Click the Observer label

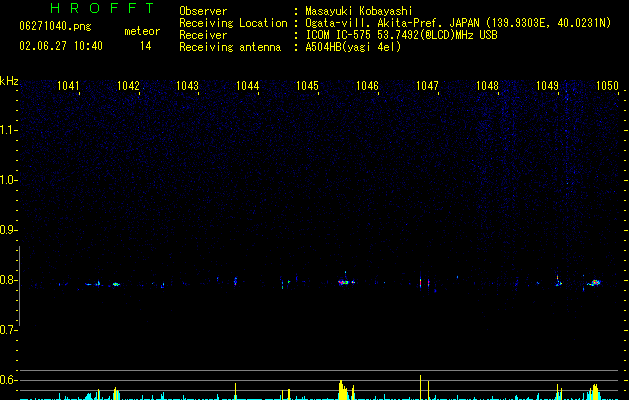pyautogui.click(x=203, y=11)
